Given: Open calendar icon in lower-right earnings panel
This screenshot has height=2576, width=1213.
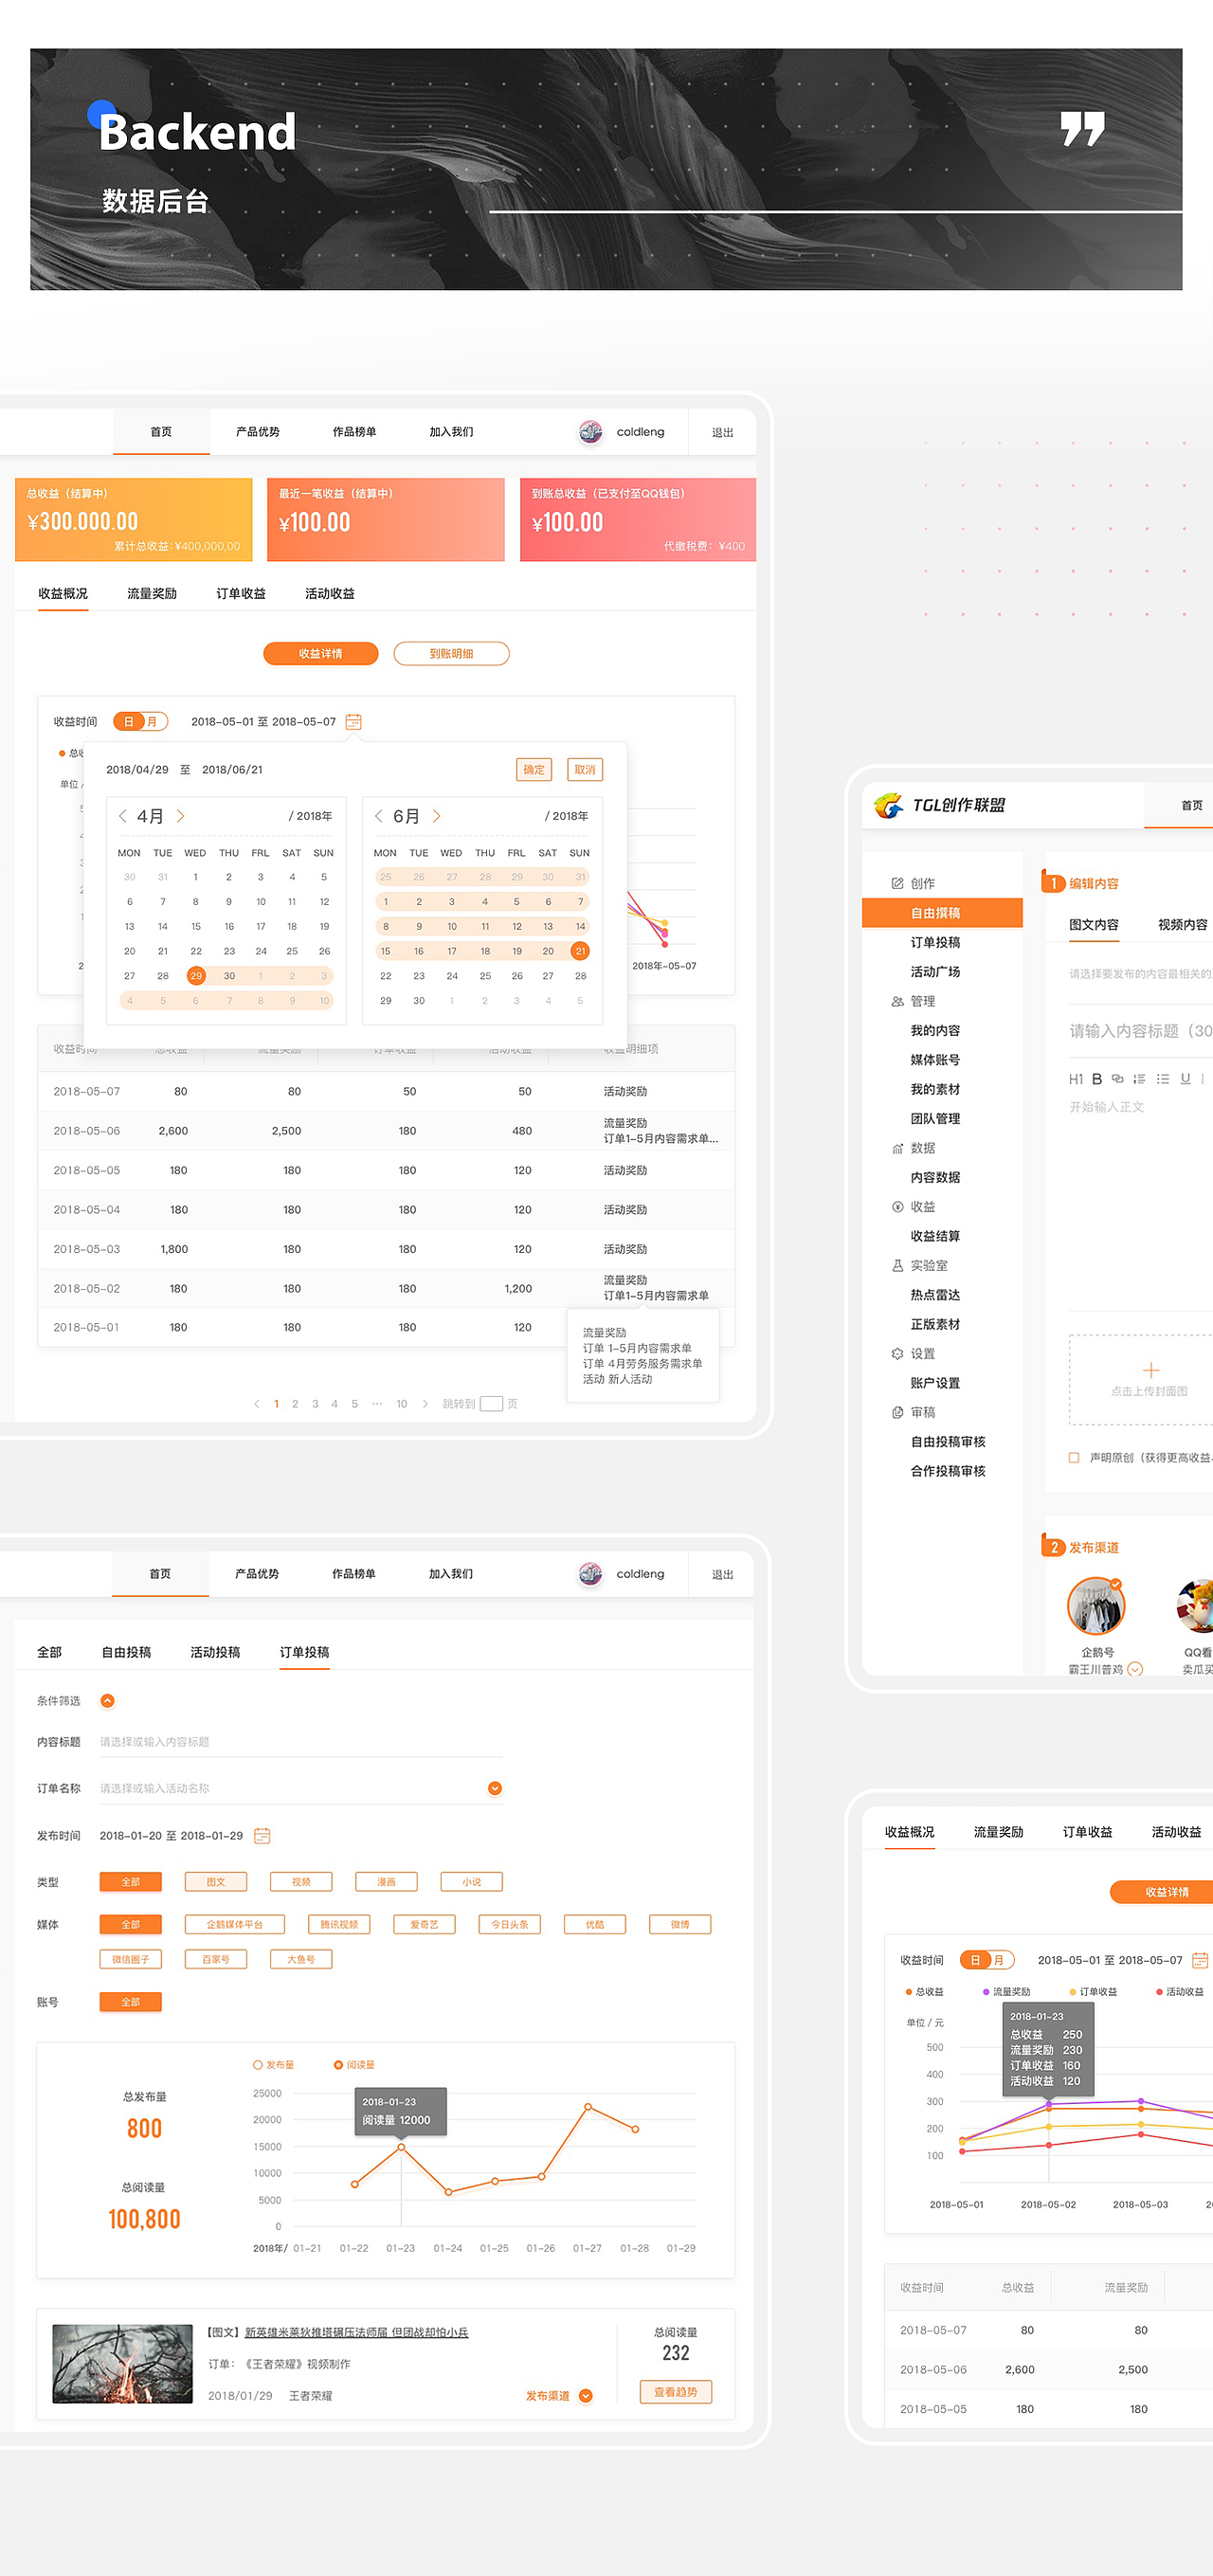Looking at the screenshot, I should pyautogui.click(x=1200, y=1960).
